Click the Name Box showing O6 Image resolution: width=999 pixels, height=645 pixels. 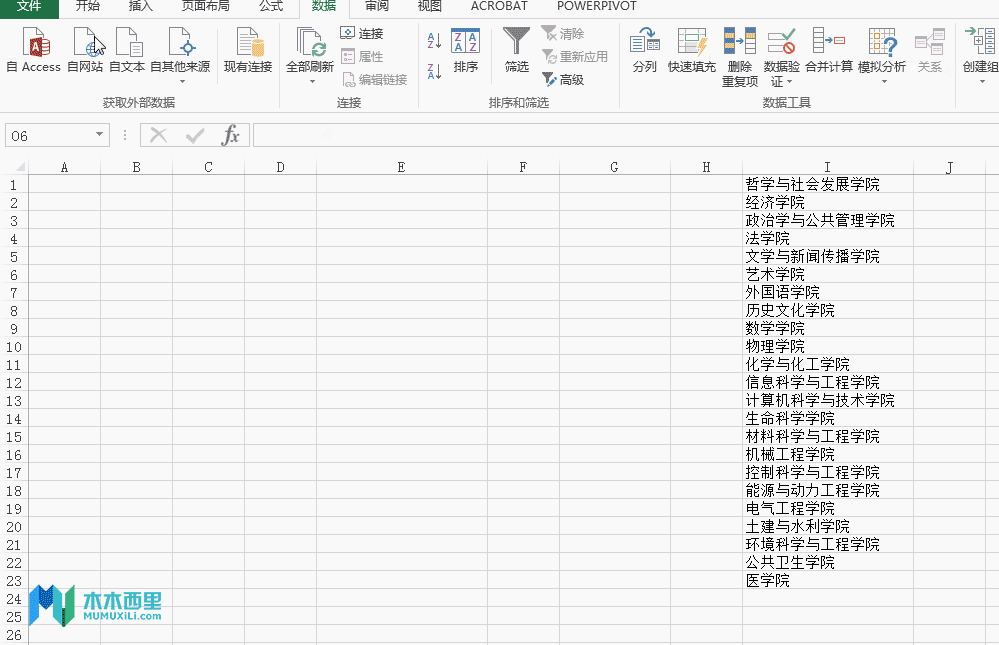pyautogui.click(x=50, y=135)
